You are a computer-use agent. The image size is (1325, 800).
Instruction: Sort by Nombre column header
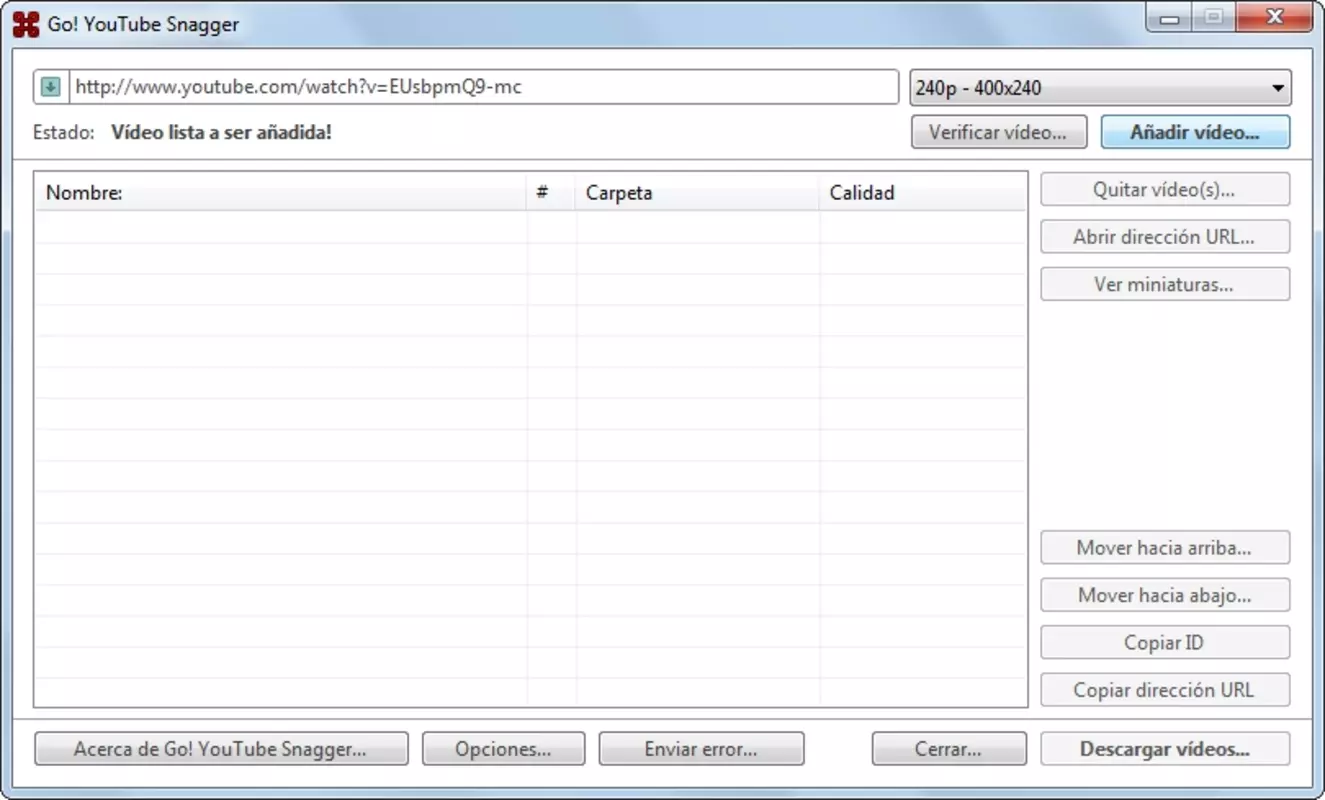pyautogui.click(x=281, y=193)
